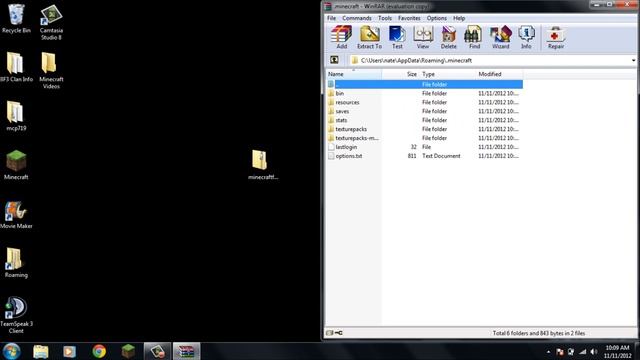
Task: Select the Movie Maker desktop shortcut
Action: [16, 214]
